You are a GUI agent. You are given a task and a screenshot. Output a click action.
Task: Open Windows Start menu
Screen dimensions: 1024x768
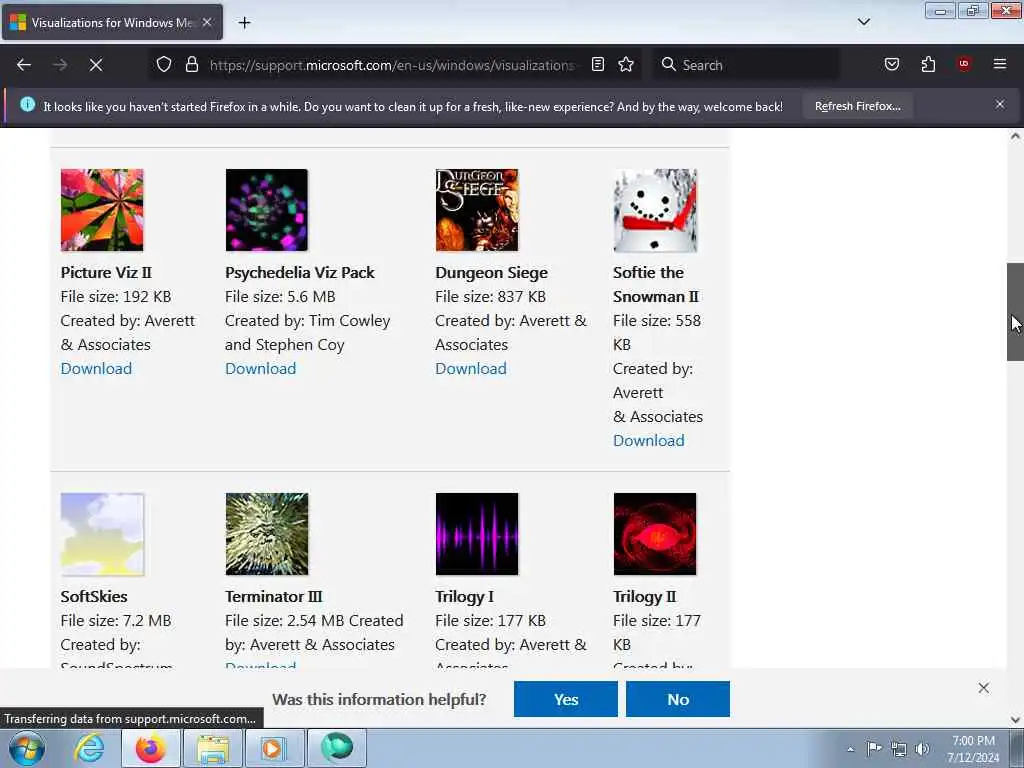click(26, 748)
